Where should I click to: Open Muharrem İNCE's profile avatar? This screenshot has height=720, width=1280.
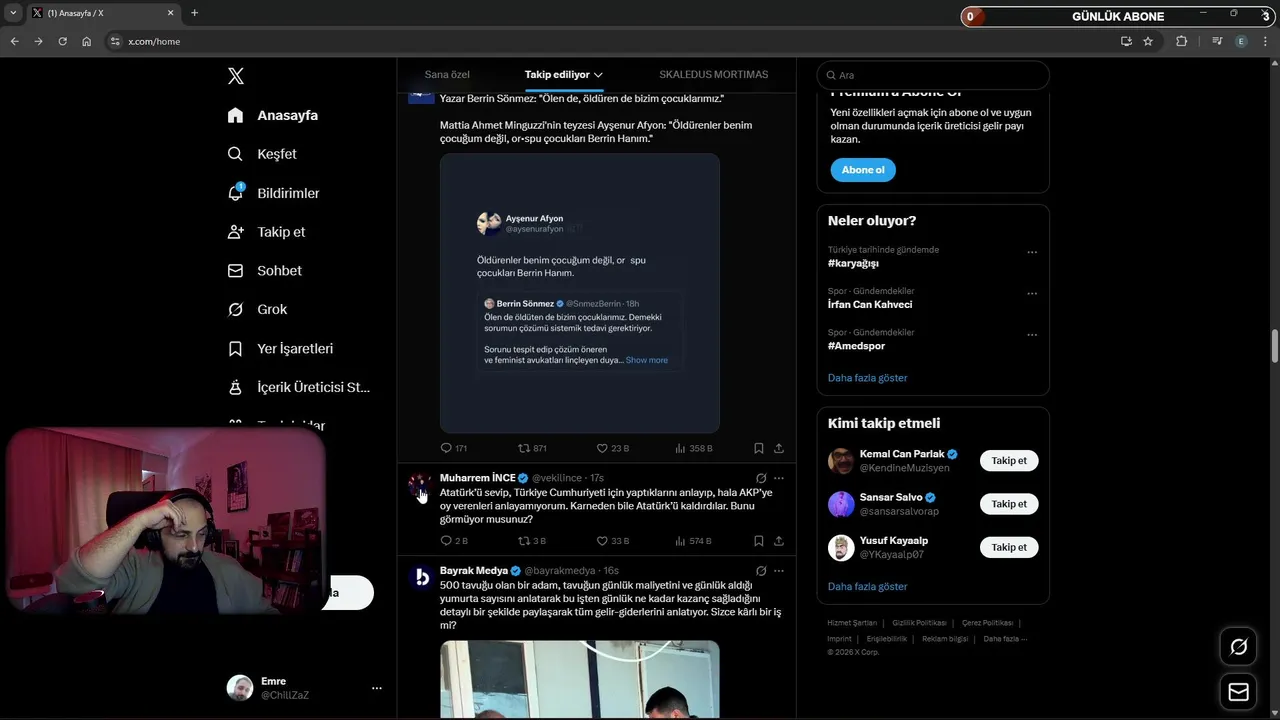coord(420,485)
